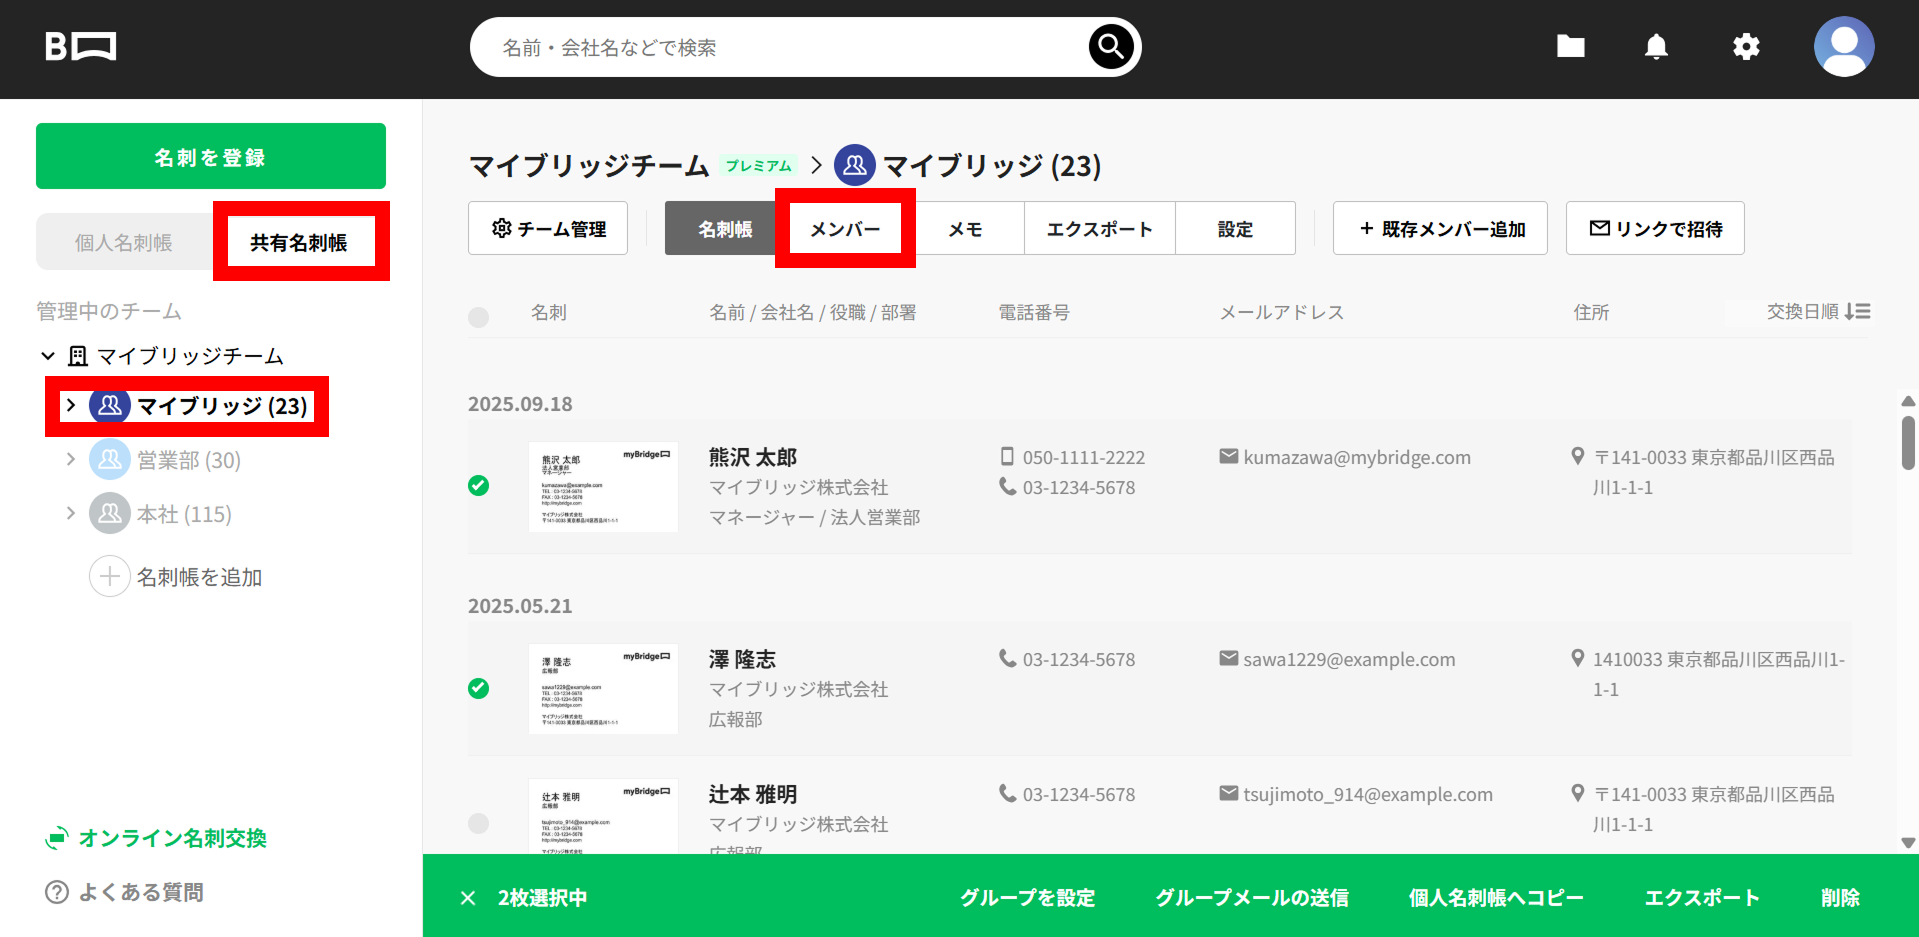Click the plus icon for 名刺帳を追加
The height and width of the screenshot is (937, 1919).
(110, 576)
